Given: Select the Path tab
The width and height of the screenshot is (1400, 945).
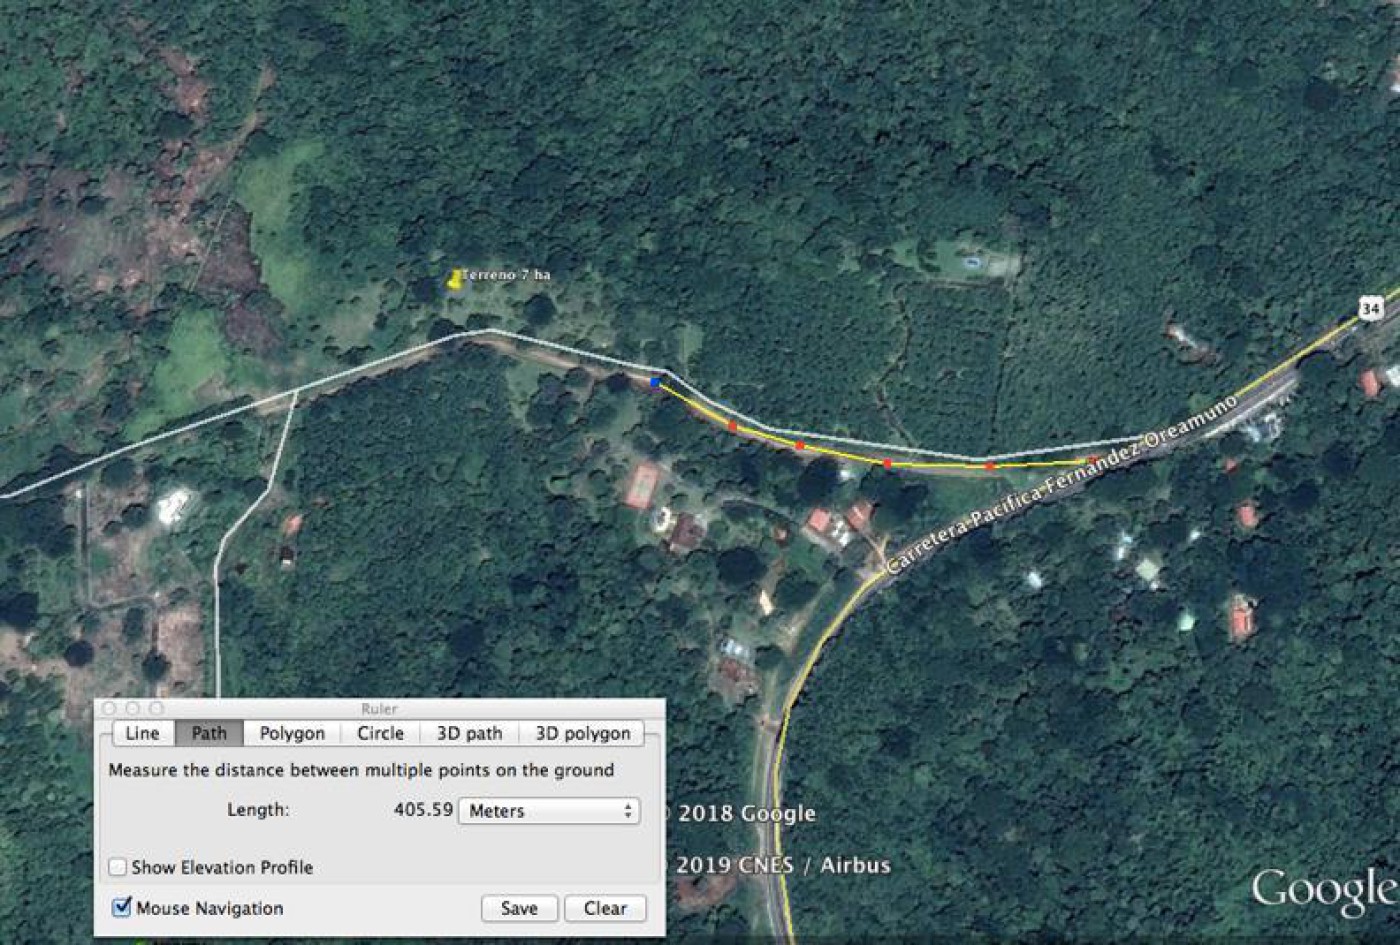Looking at the screenshot, I should point(209,733).
